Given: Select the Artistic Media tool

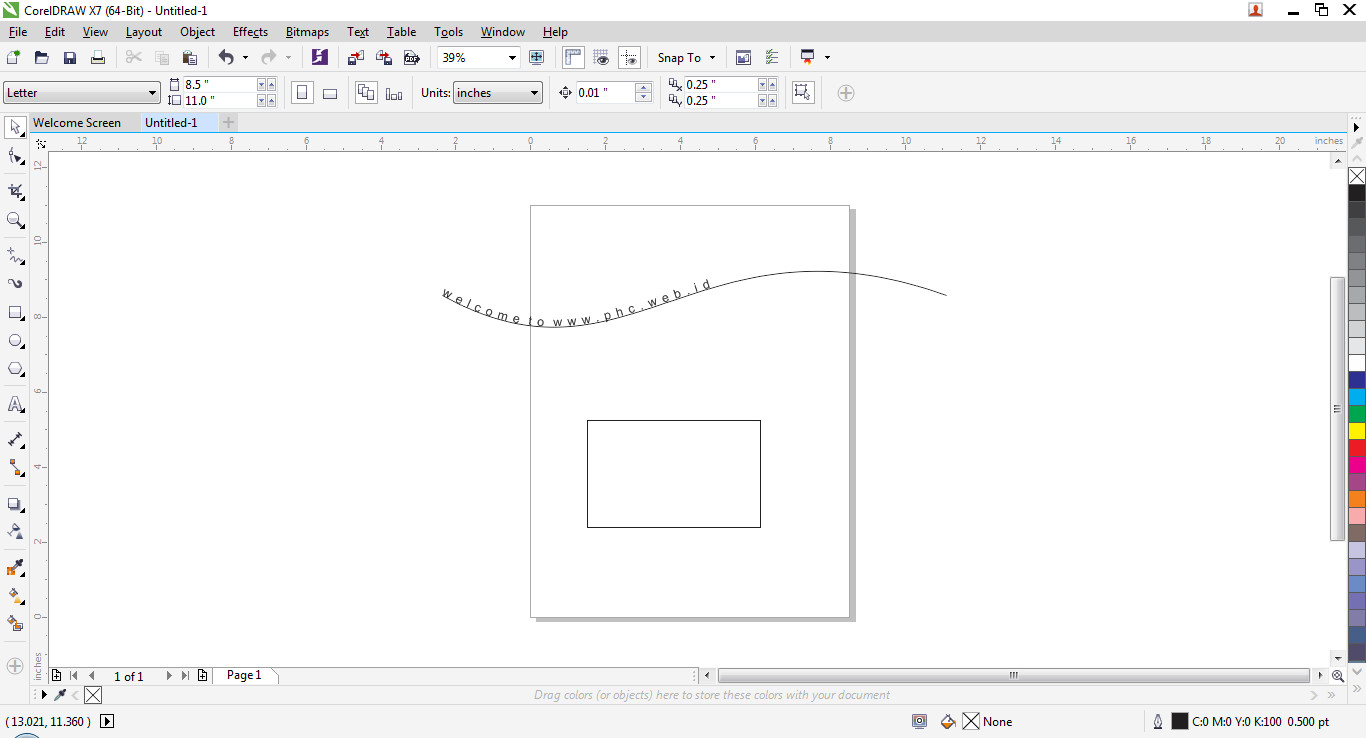Looking at the screenshot, I should pyautogui.click(x=16, y=283).
